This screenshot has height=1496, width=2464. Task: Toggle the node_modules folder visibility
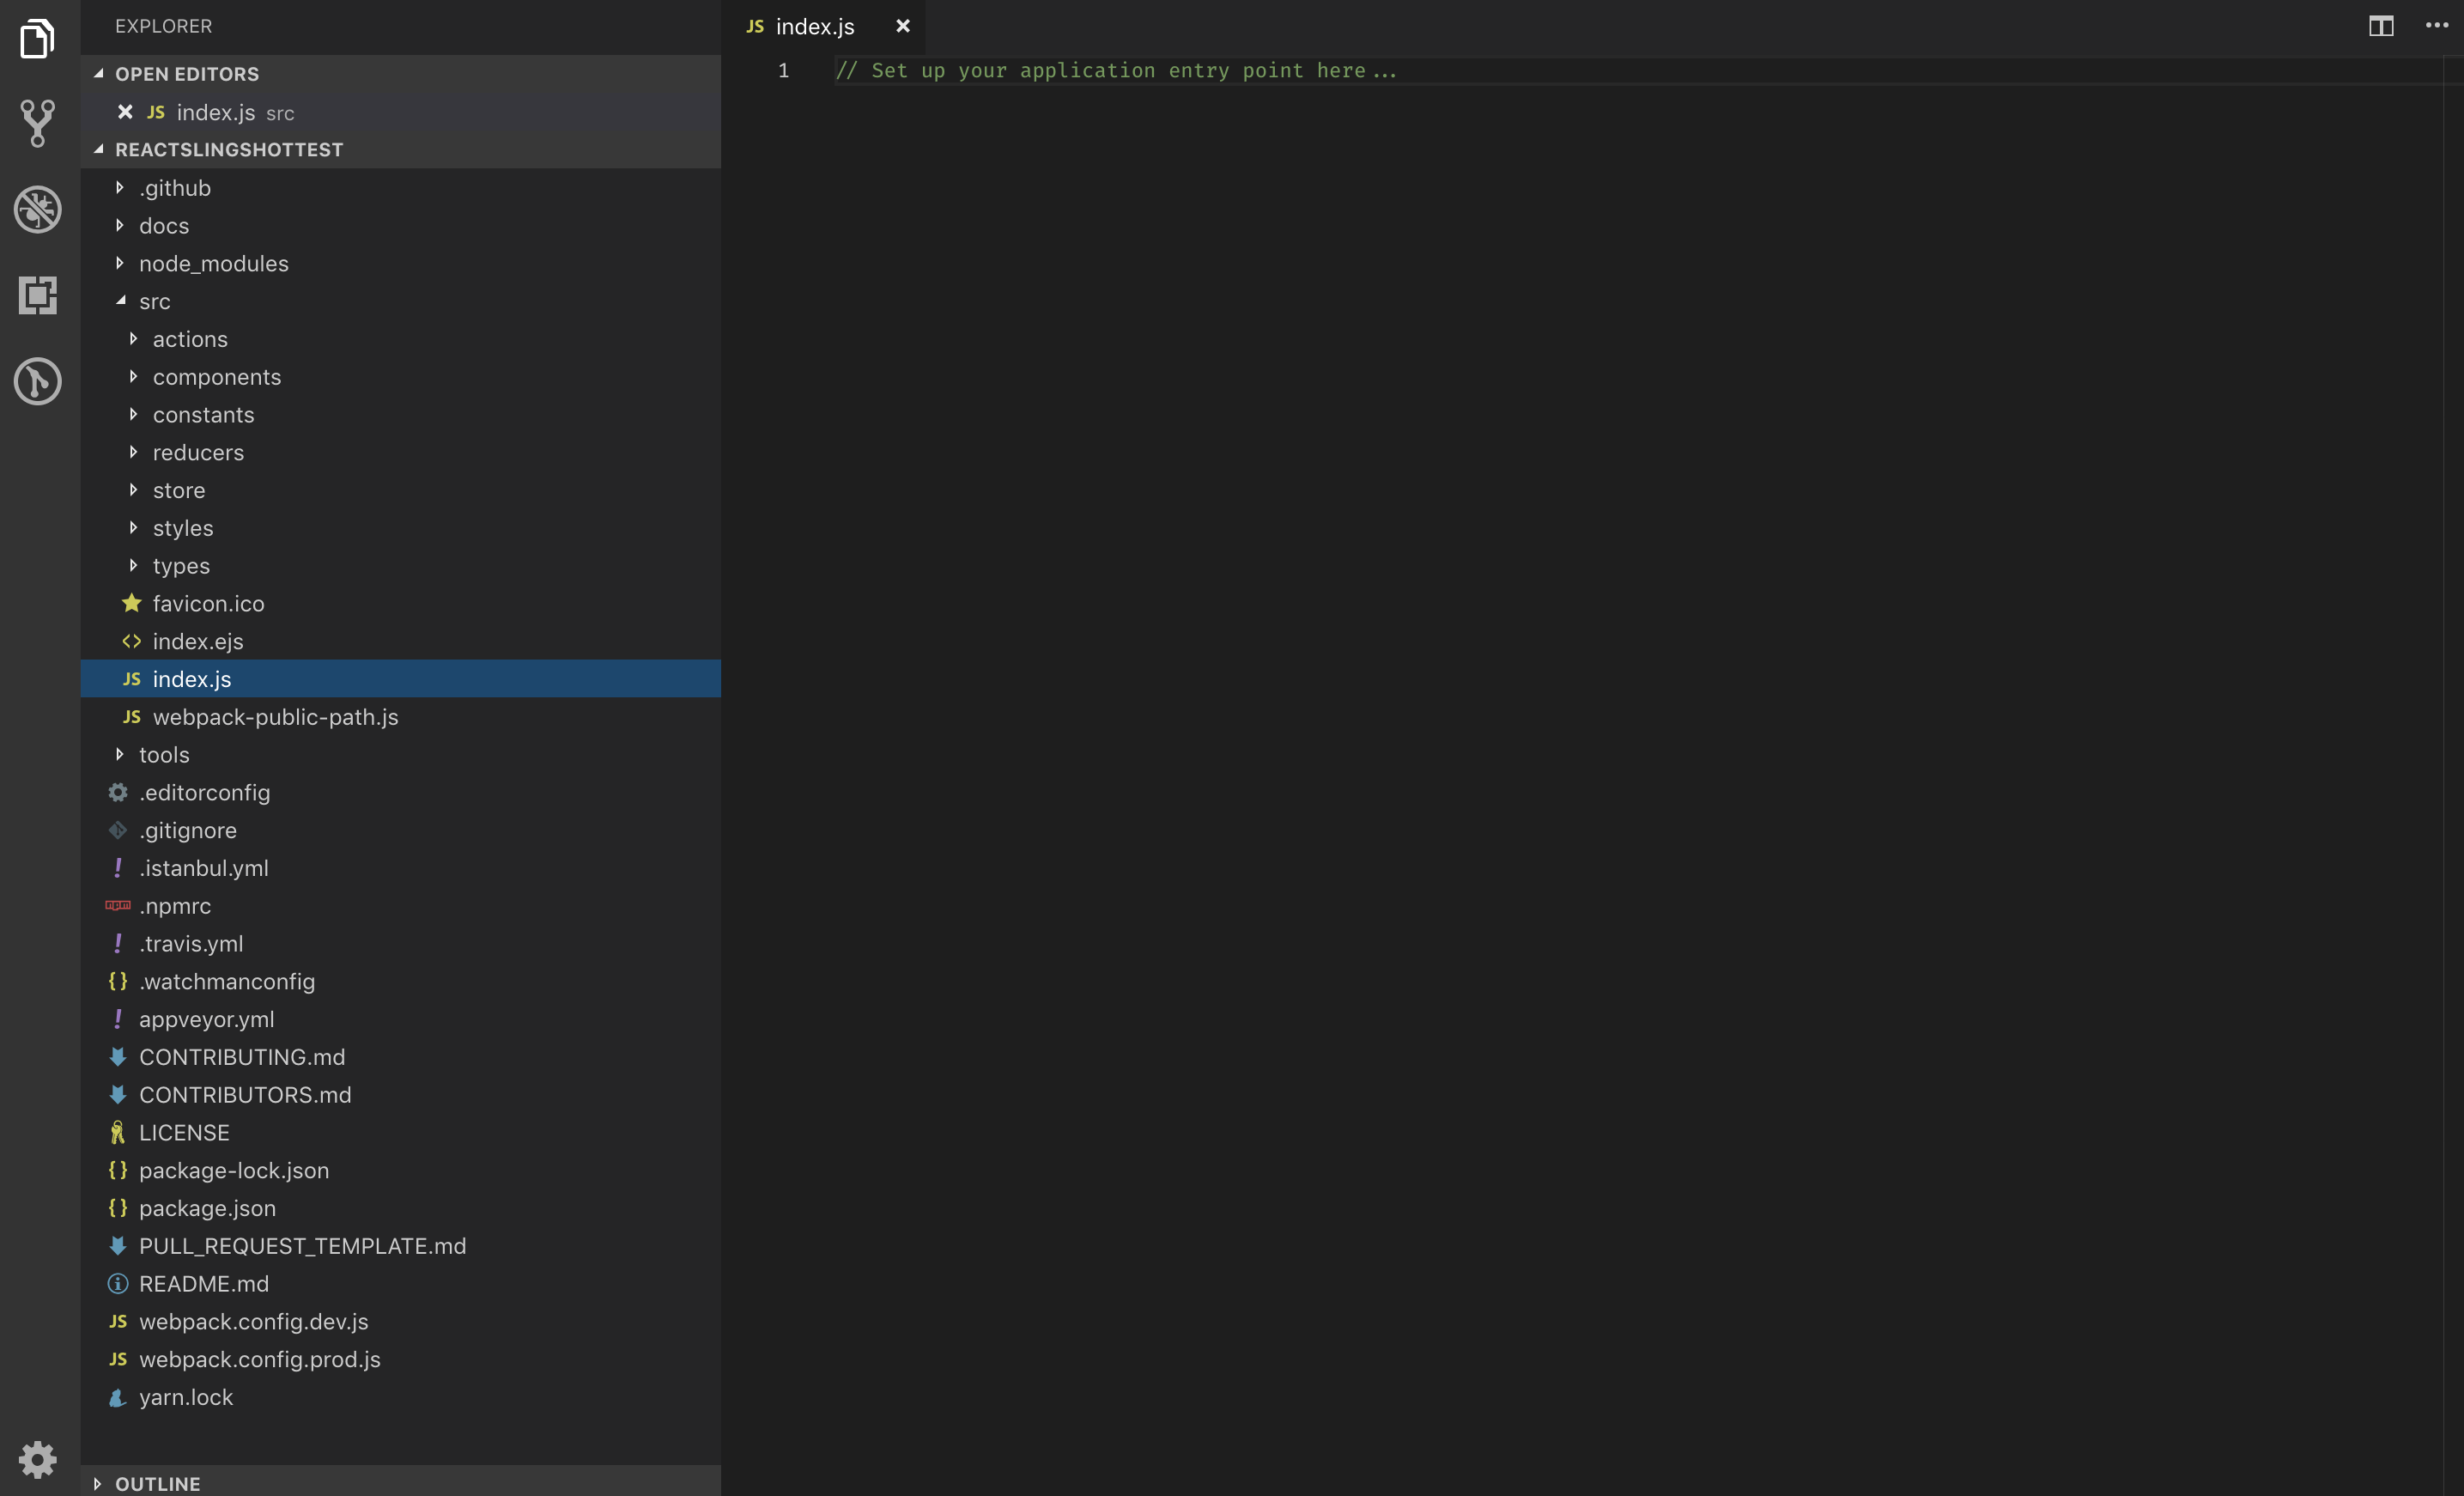[x=213, y=262]
